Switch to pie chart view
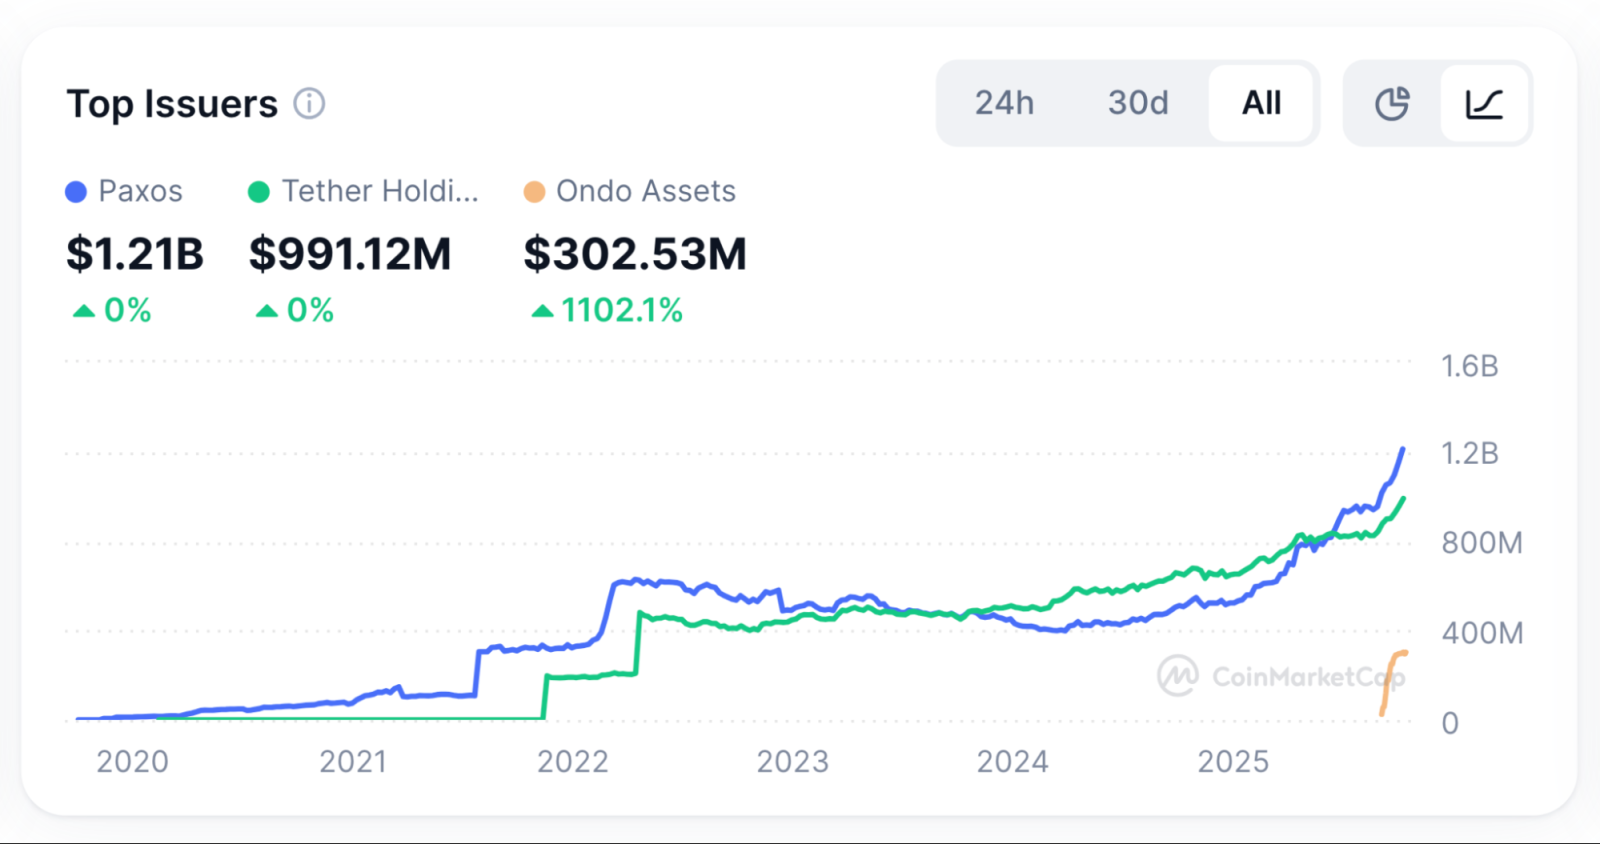Screen dimensions: 1600x844 coord(1392,103)
